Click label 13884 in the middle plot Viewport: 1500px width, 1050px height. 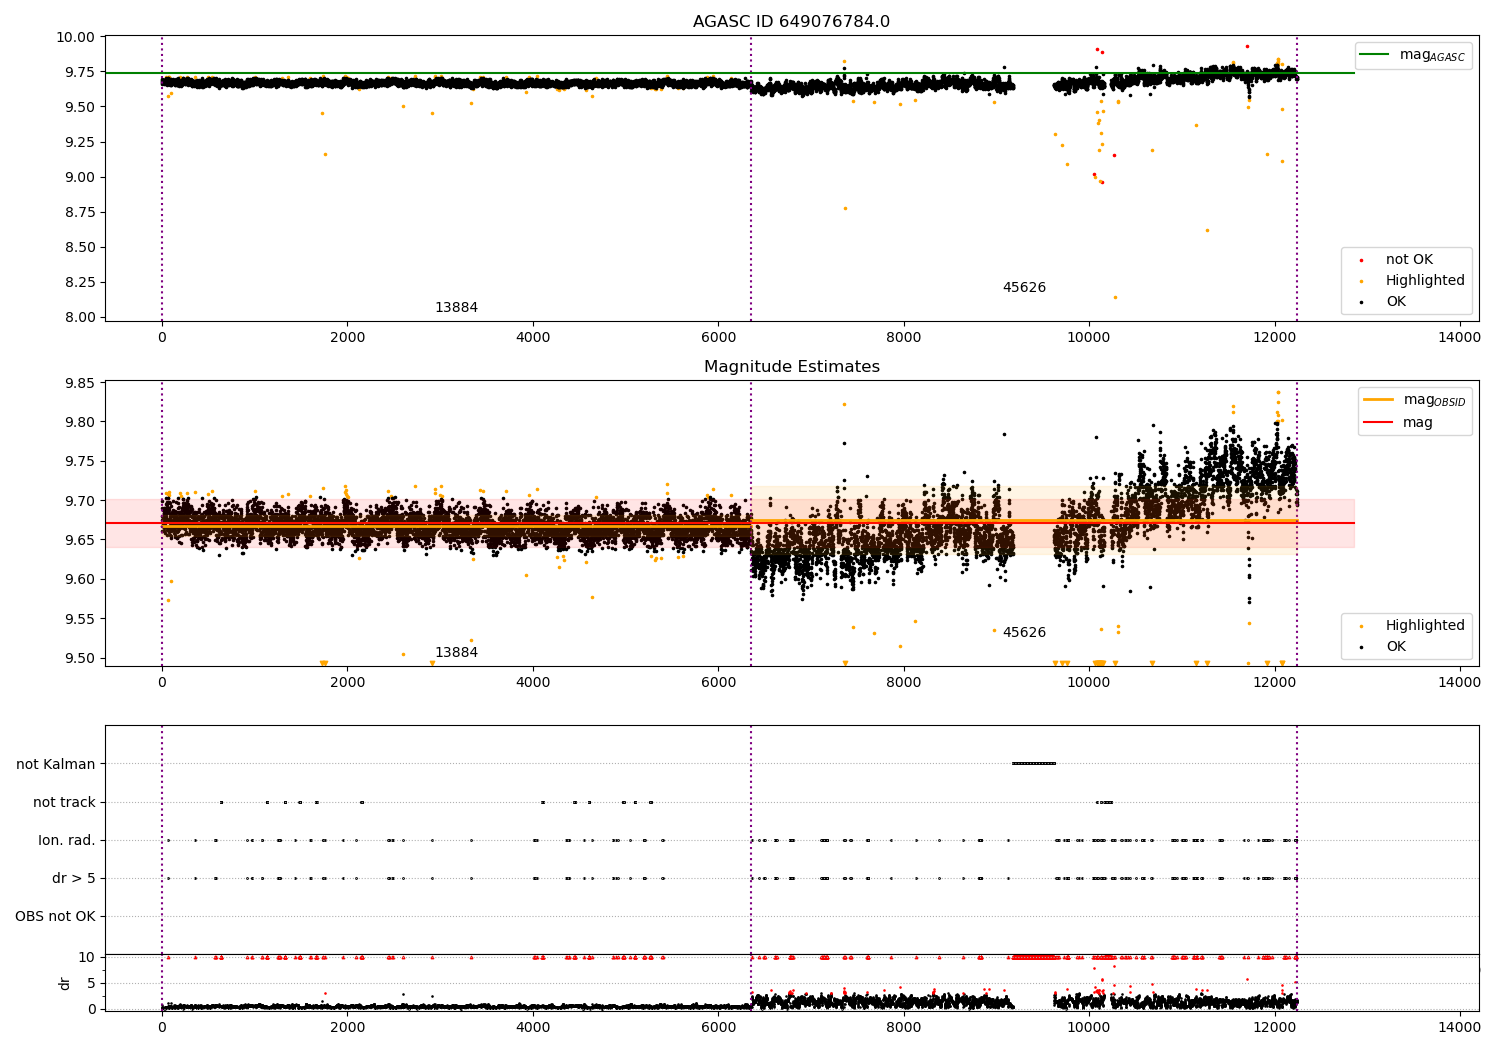(x=456, y=653)
